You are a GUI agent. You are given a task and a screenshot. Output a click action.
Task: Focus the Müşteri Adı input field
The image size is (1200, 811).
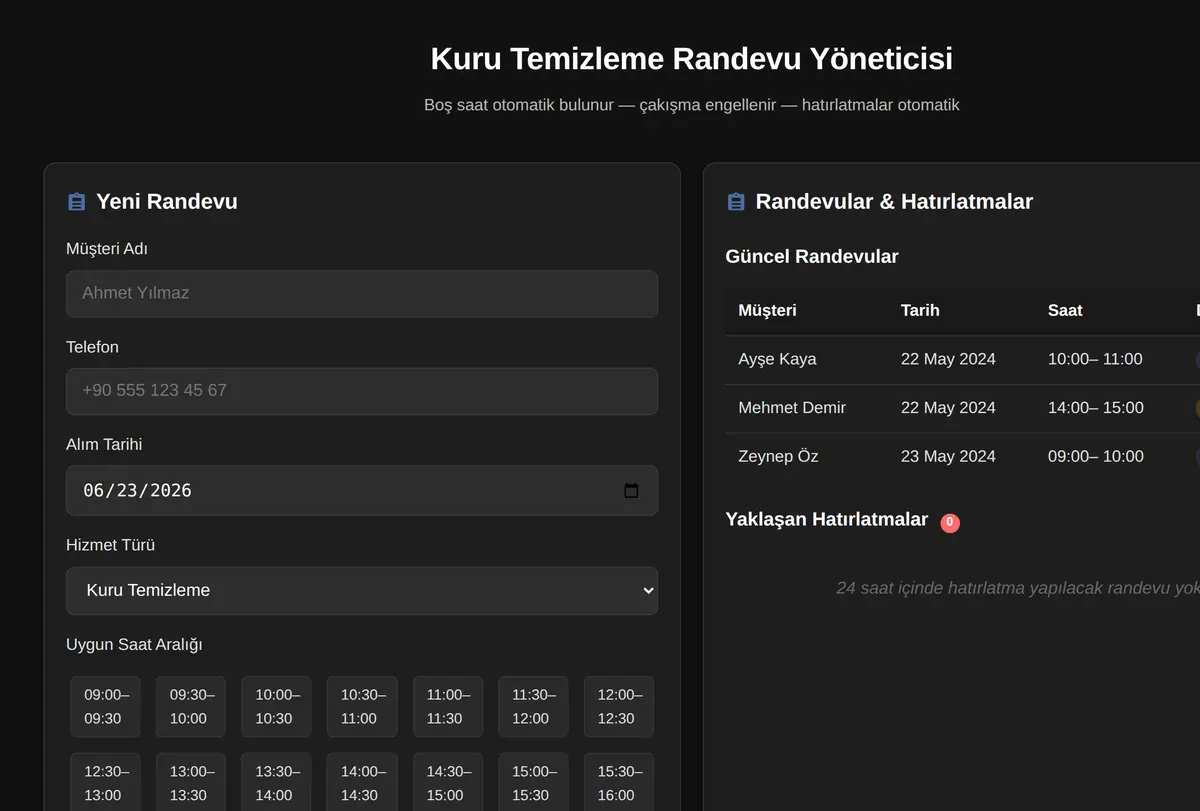coord(362,294)
